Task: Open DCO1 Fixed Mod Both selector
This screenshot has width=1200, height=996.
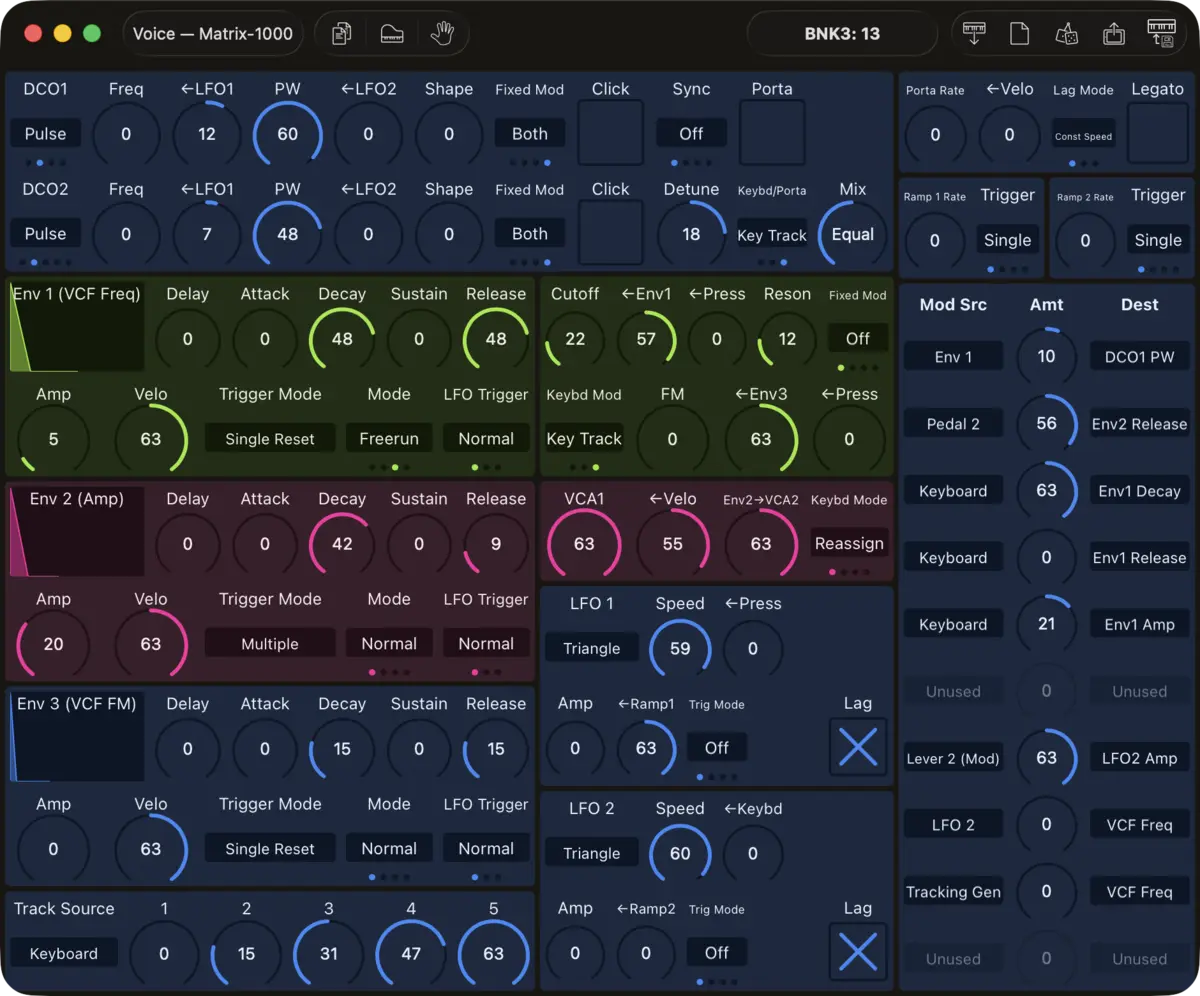Action: [530, 133]
